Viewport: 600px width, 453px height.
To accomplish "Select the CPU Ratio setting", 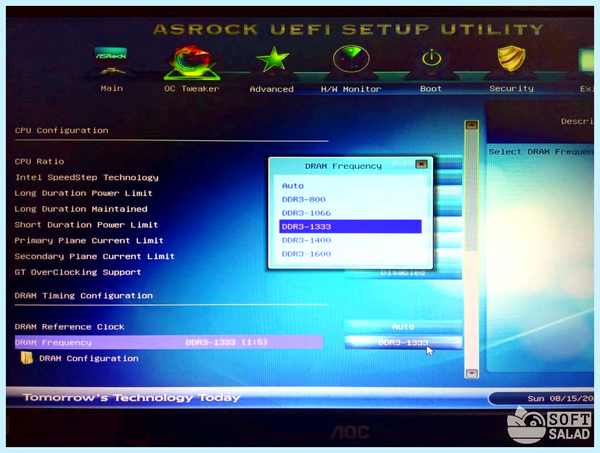I will tap(39, 161).
